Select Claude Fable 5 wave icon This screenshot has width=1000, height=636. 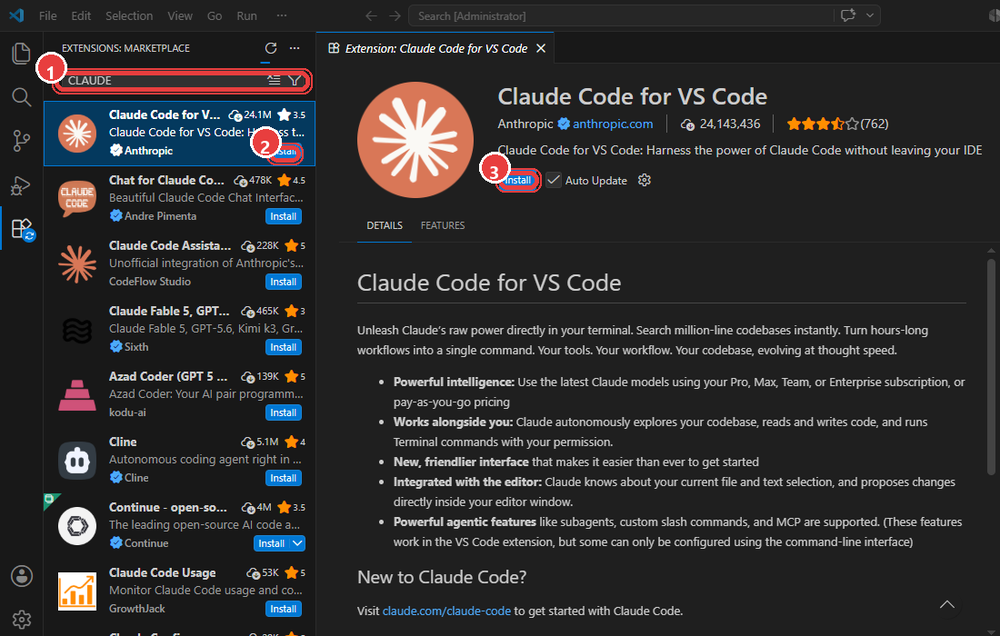click(77, 330)
